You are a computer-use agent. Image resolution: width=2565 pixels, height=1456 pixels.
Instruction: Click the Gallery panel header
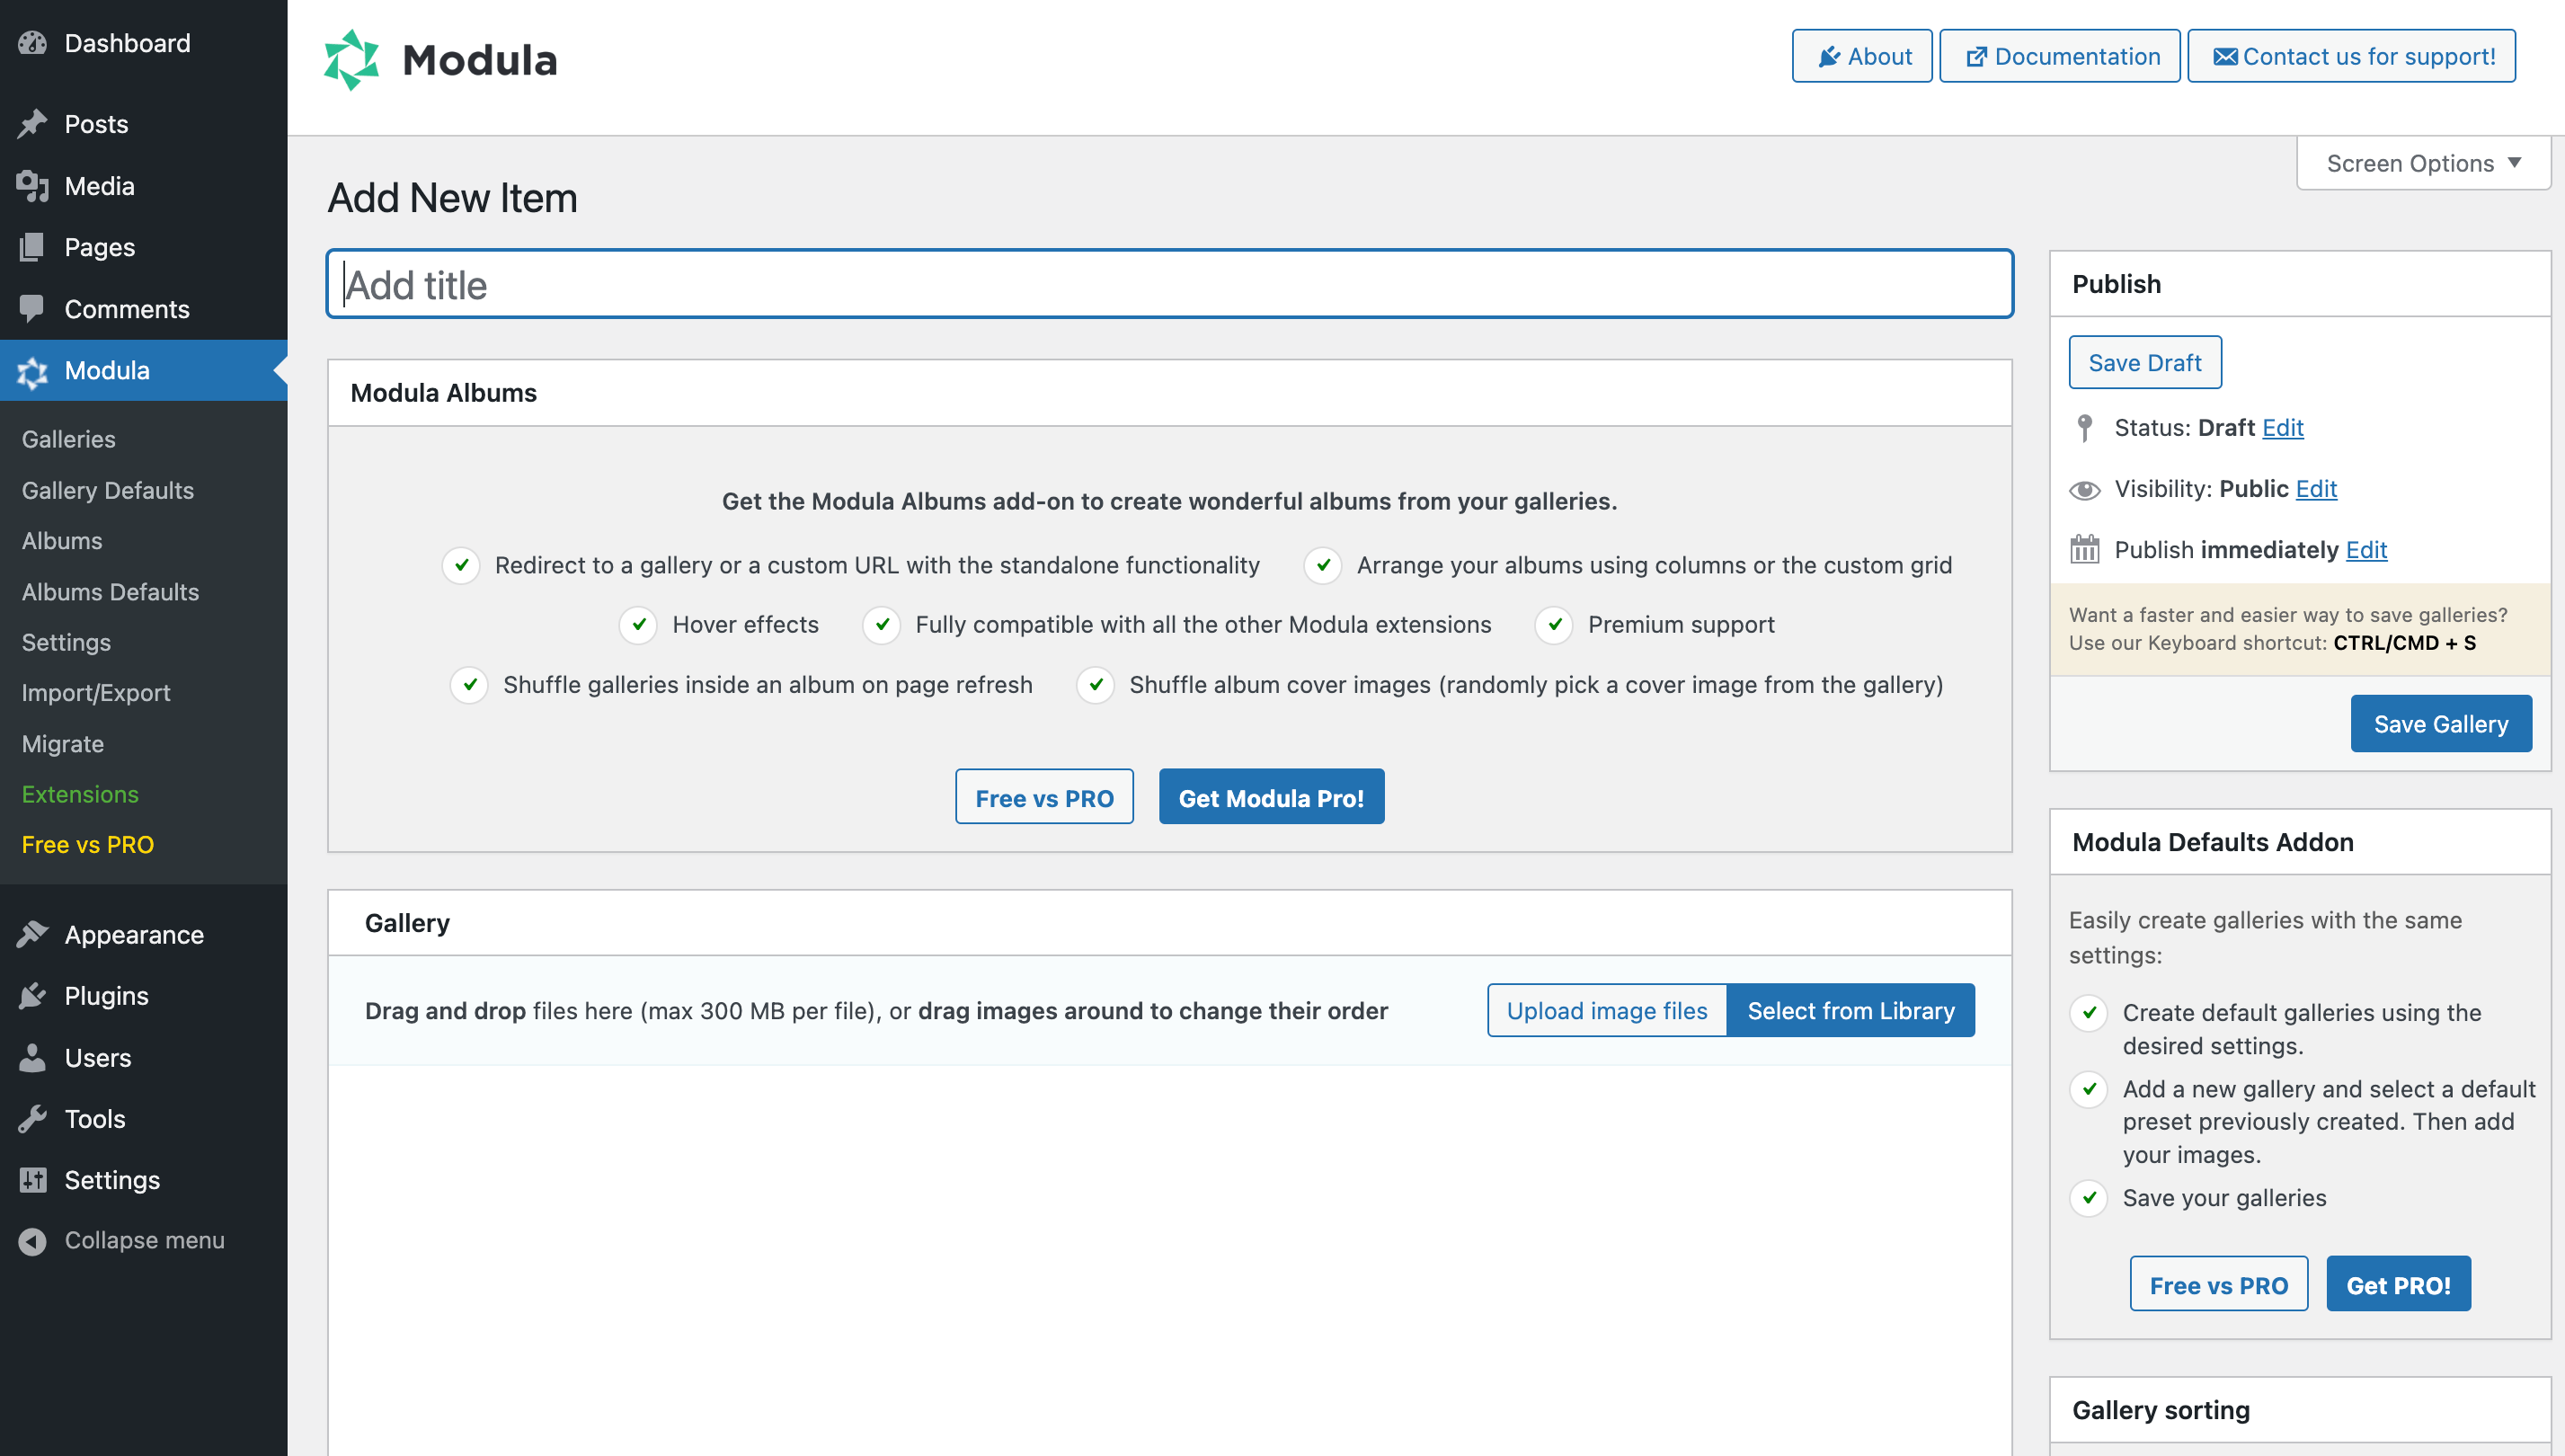point(1170,924)
